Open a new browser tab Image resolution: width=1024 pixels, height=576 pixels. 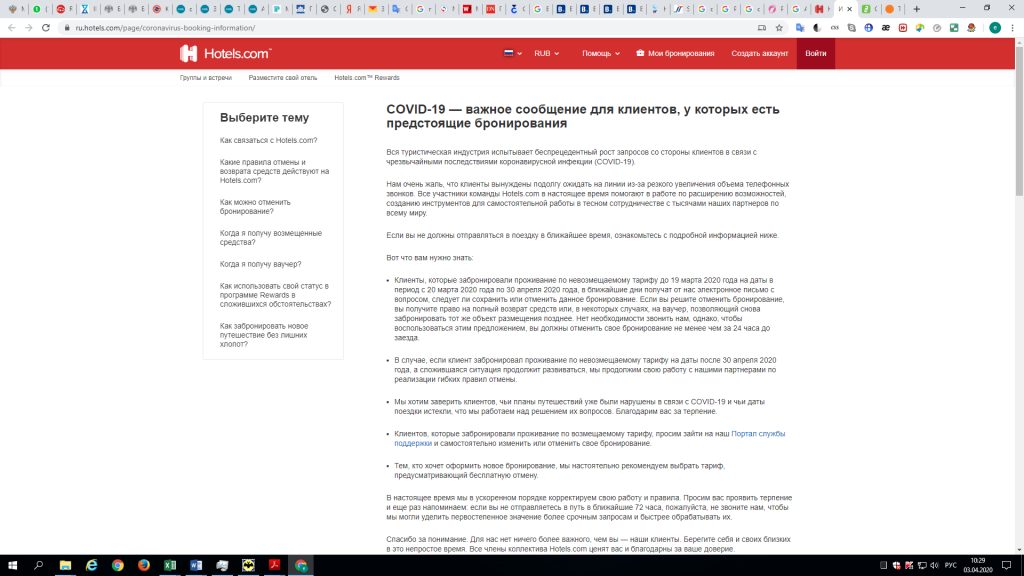coord(917,9)
